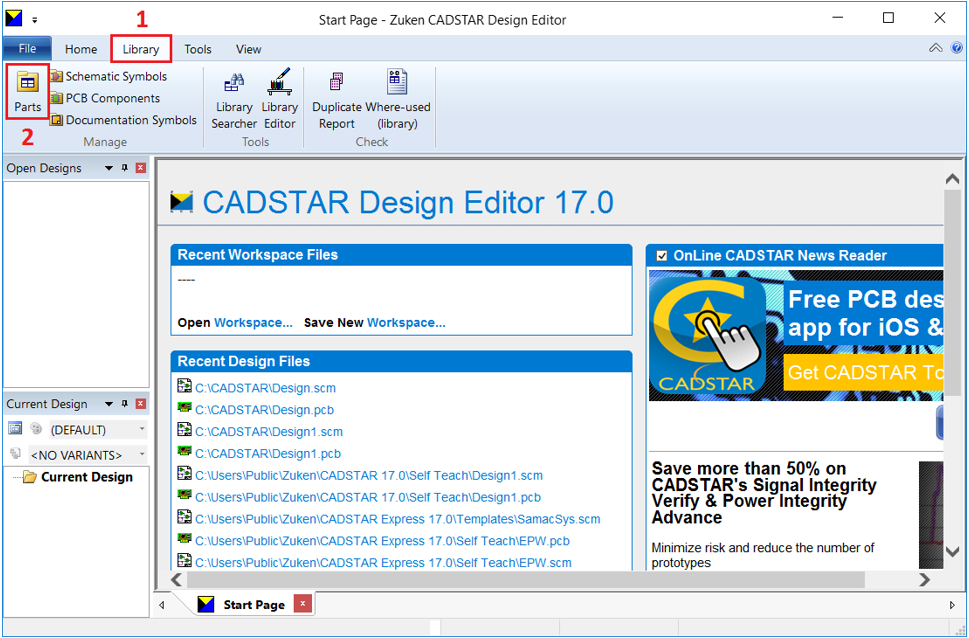This screenshot has height=638, width=969.
Task: Open the Quick Access Toolbar customize arrow
Action: coord(35,20)
